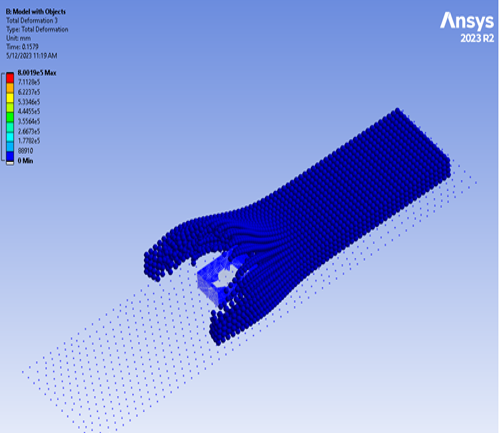
Task: Select the 8.0019e5 Max legend label
Action: [x=37, y=73]
